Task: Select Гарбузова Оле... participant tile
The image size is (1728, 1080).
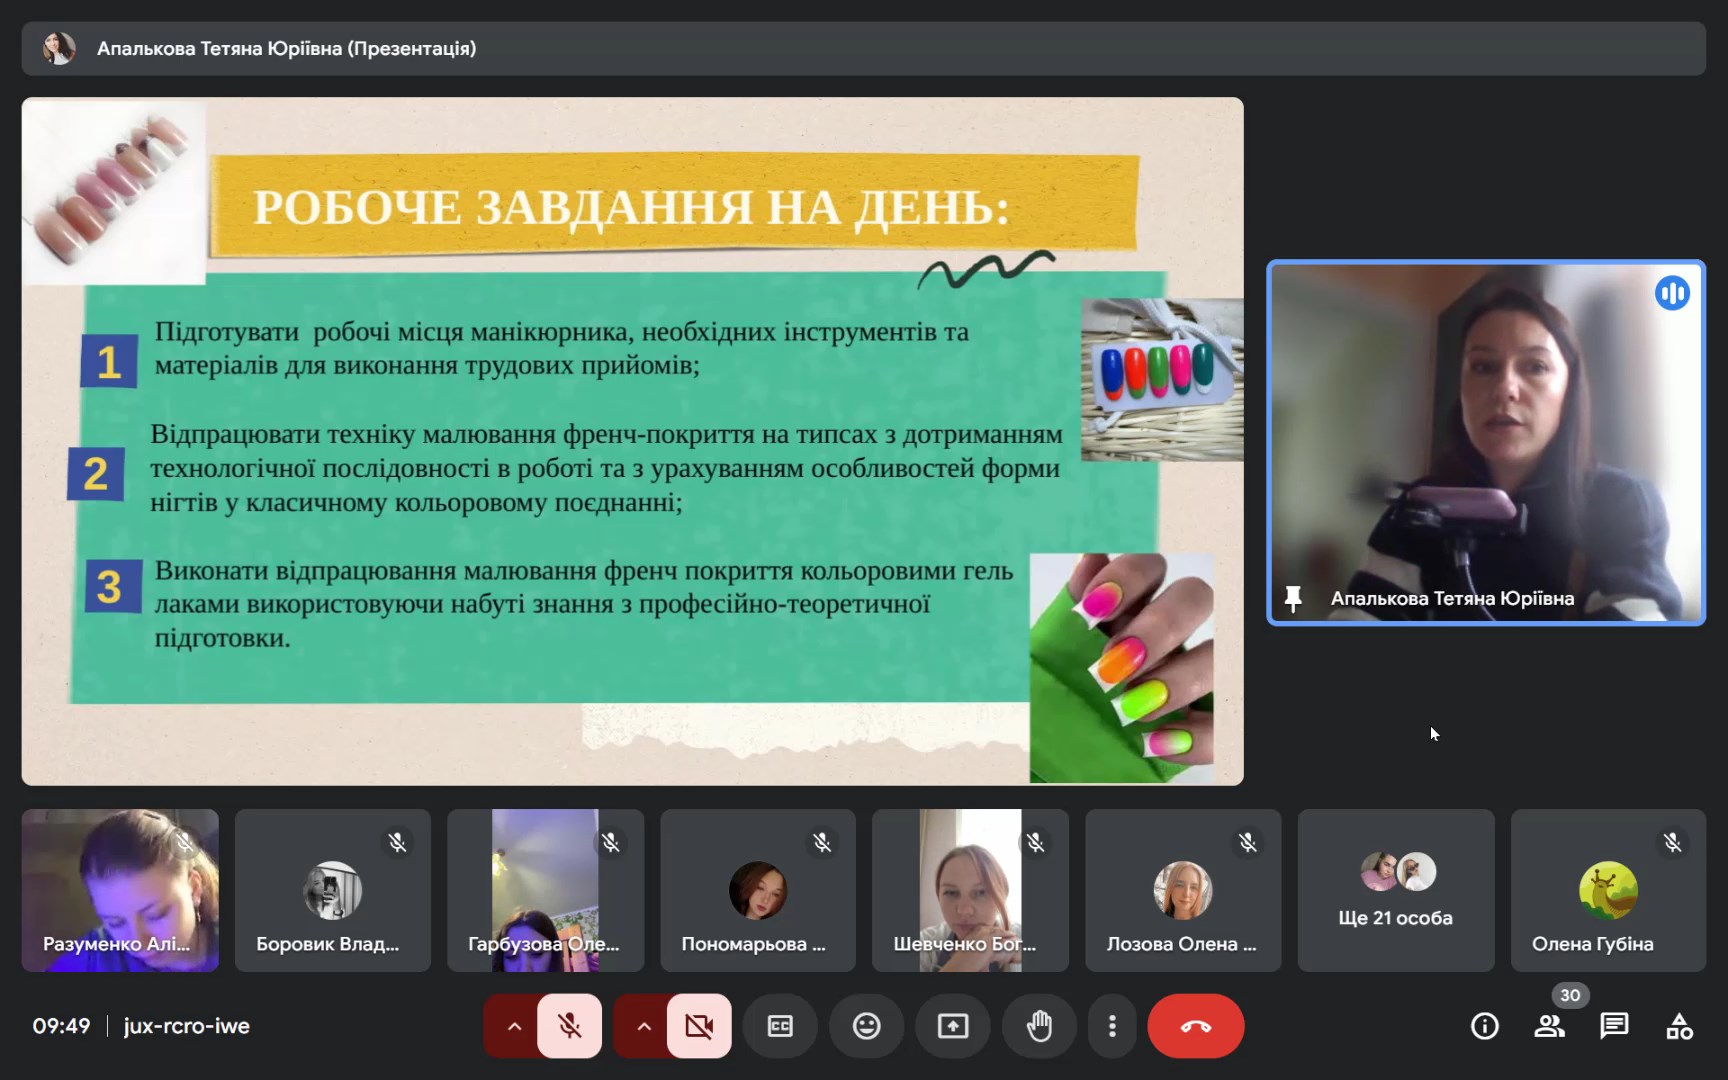Action: (546, 890)
